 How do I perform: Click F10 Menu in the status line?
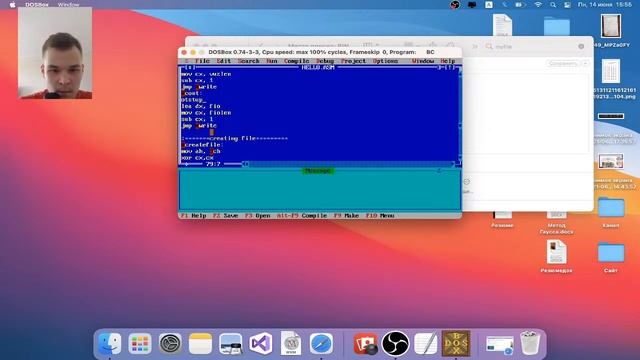(x=380, y=216)
